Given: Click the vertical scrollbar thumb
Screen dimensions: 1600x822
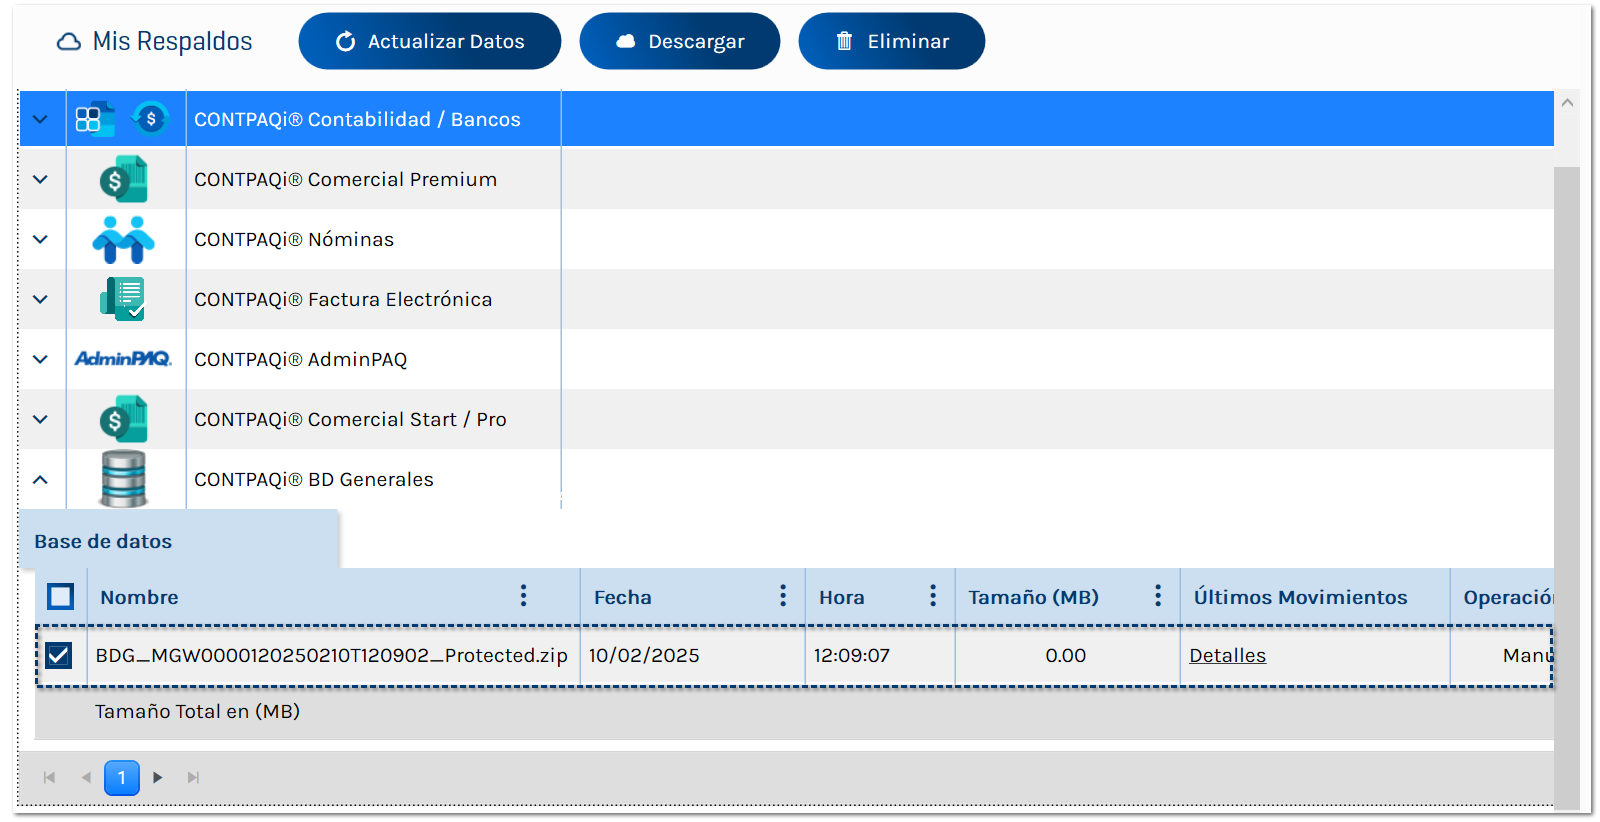Looking at the screenshot, I should (1567, 480).
